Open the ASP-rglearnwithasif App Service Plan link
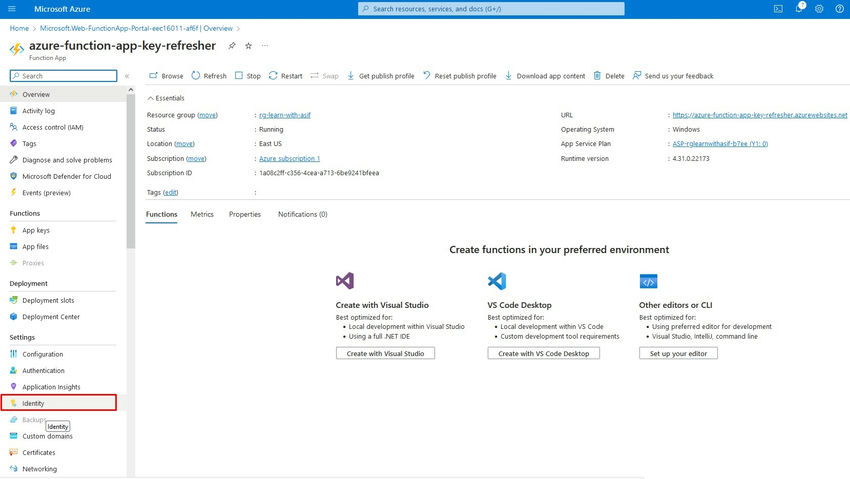The image size is (850, 479). 720,144
